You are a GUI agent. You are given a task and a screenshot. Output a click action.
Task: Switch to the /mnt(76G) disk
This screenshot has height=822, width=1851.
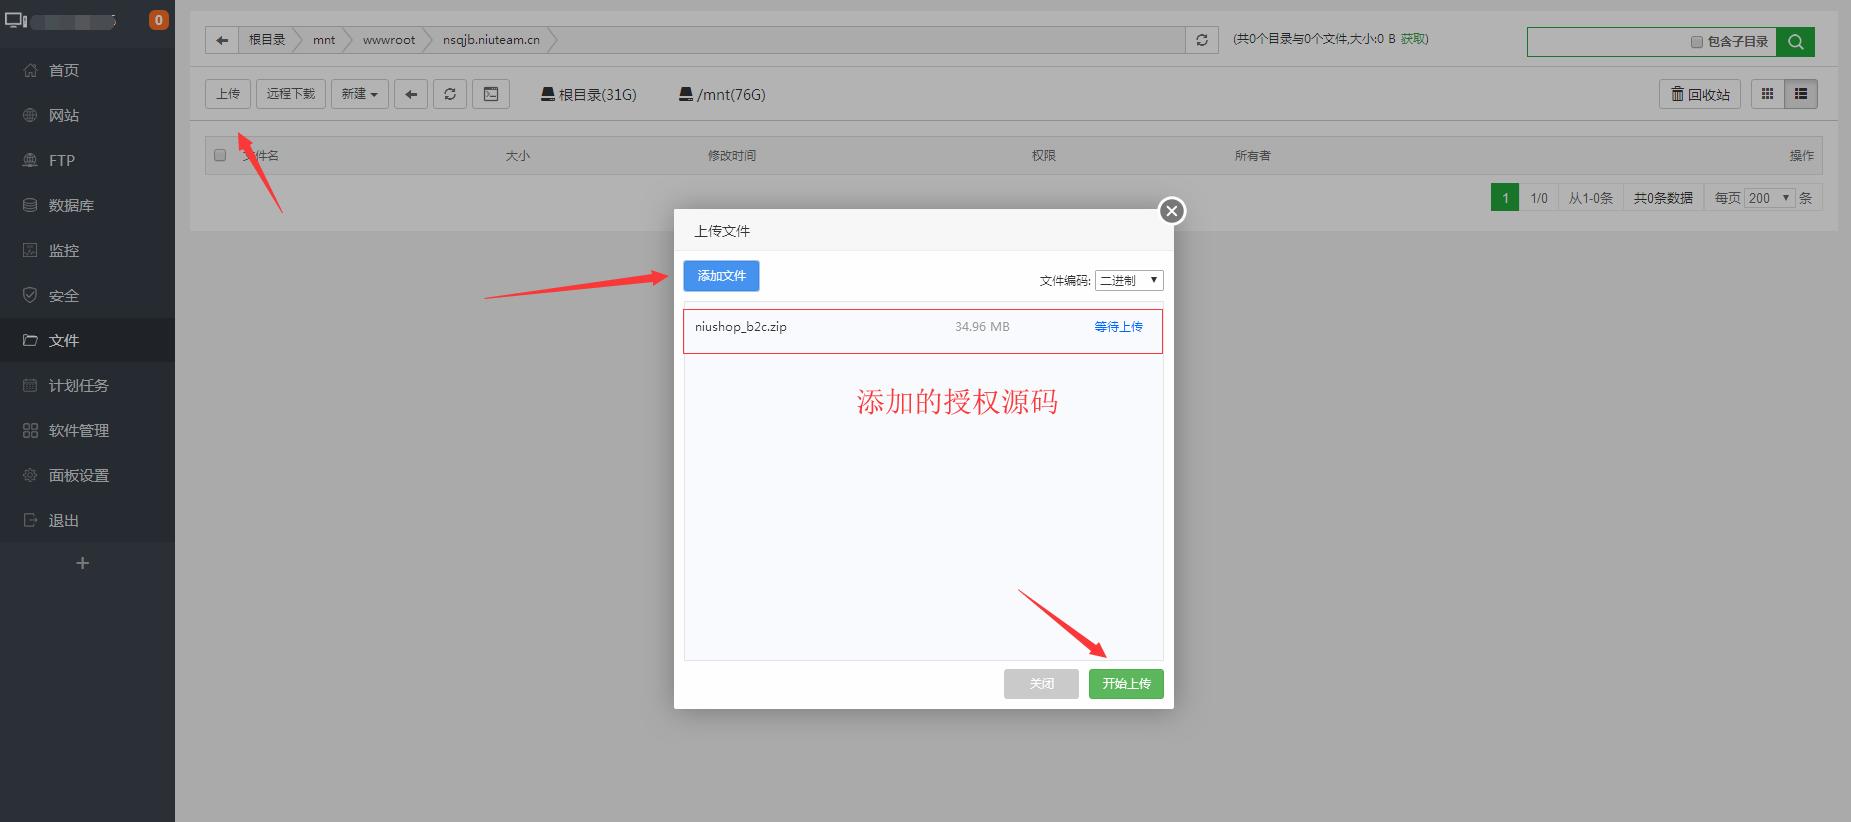[x=722, y=94]
